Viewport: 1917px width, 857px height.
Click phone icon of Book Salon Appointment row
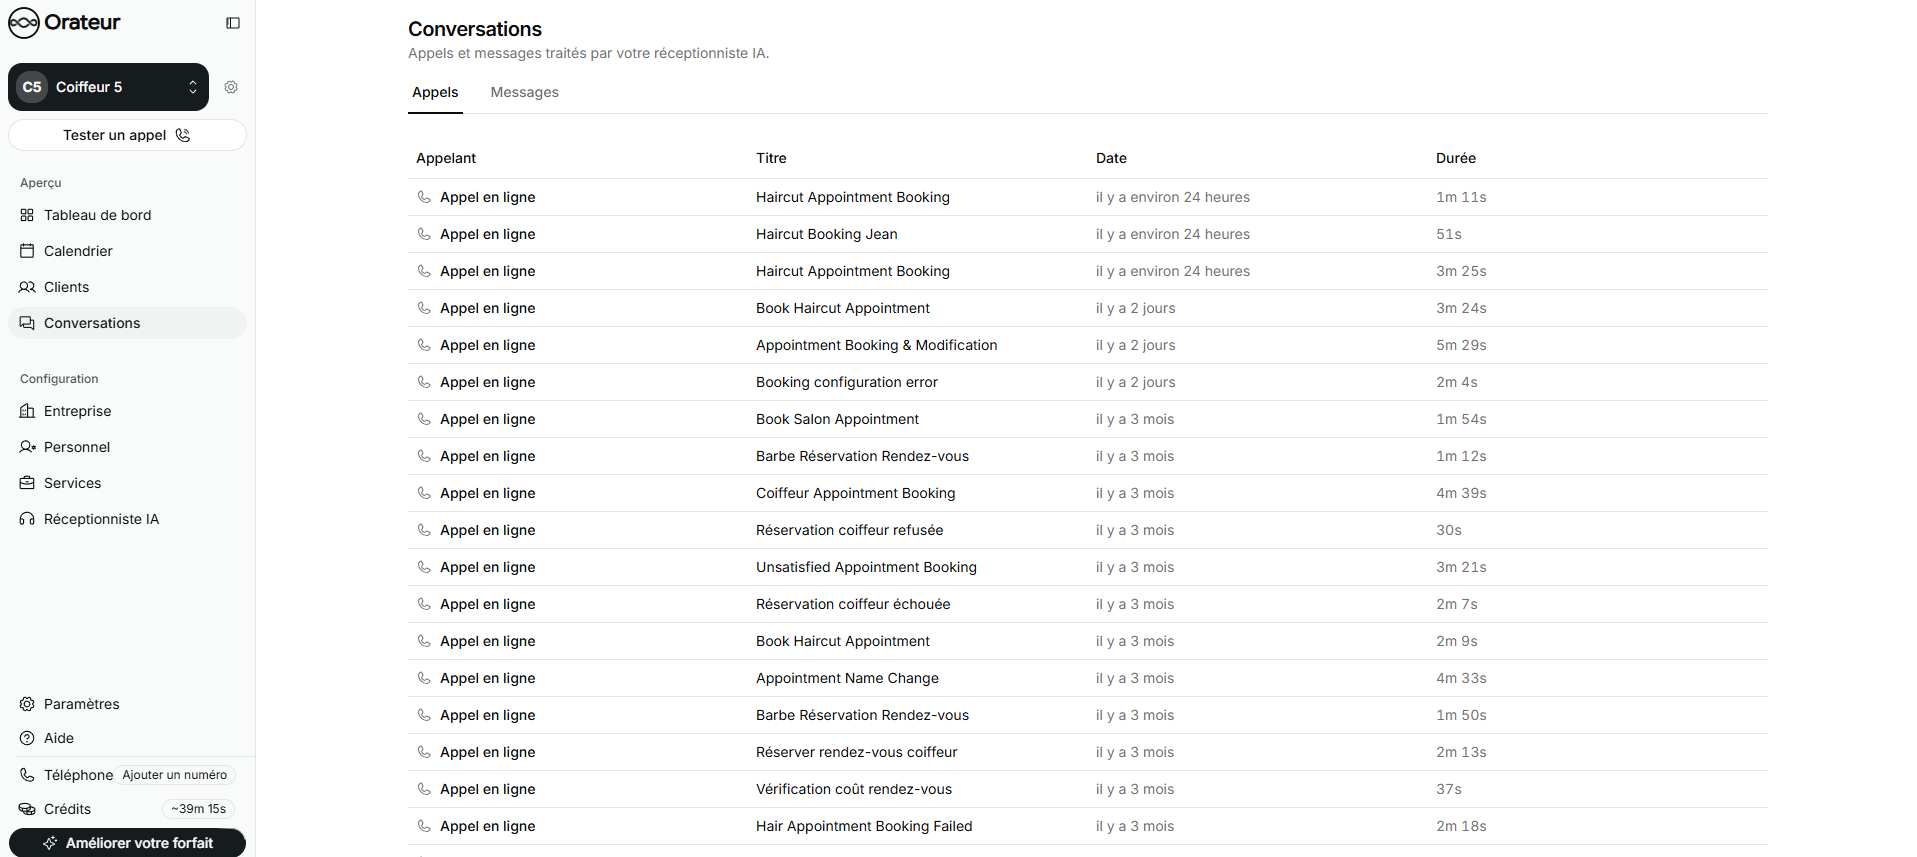click(424, 419)
